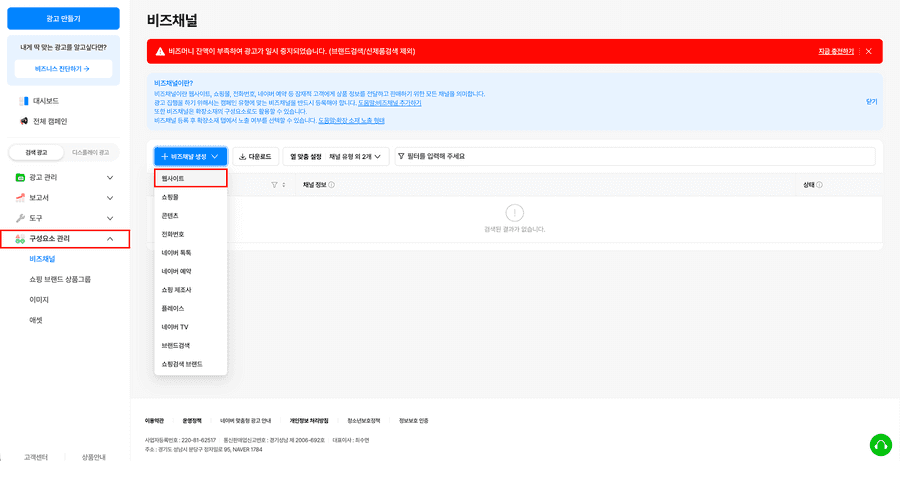Choose 웹사이트 from the channel dropdown menu

tap(190, 178)
